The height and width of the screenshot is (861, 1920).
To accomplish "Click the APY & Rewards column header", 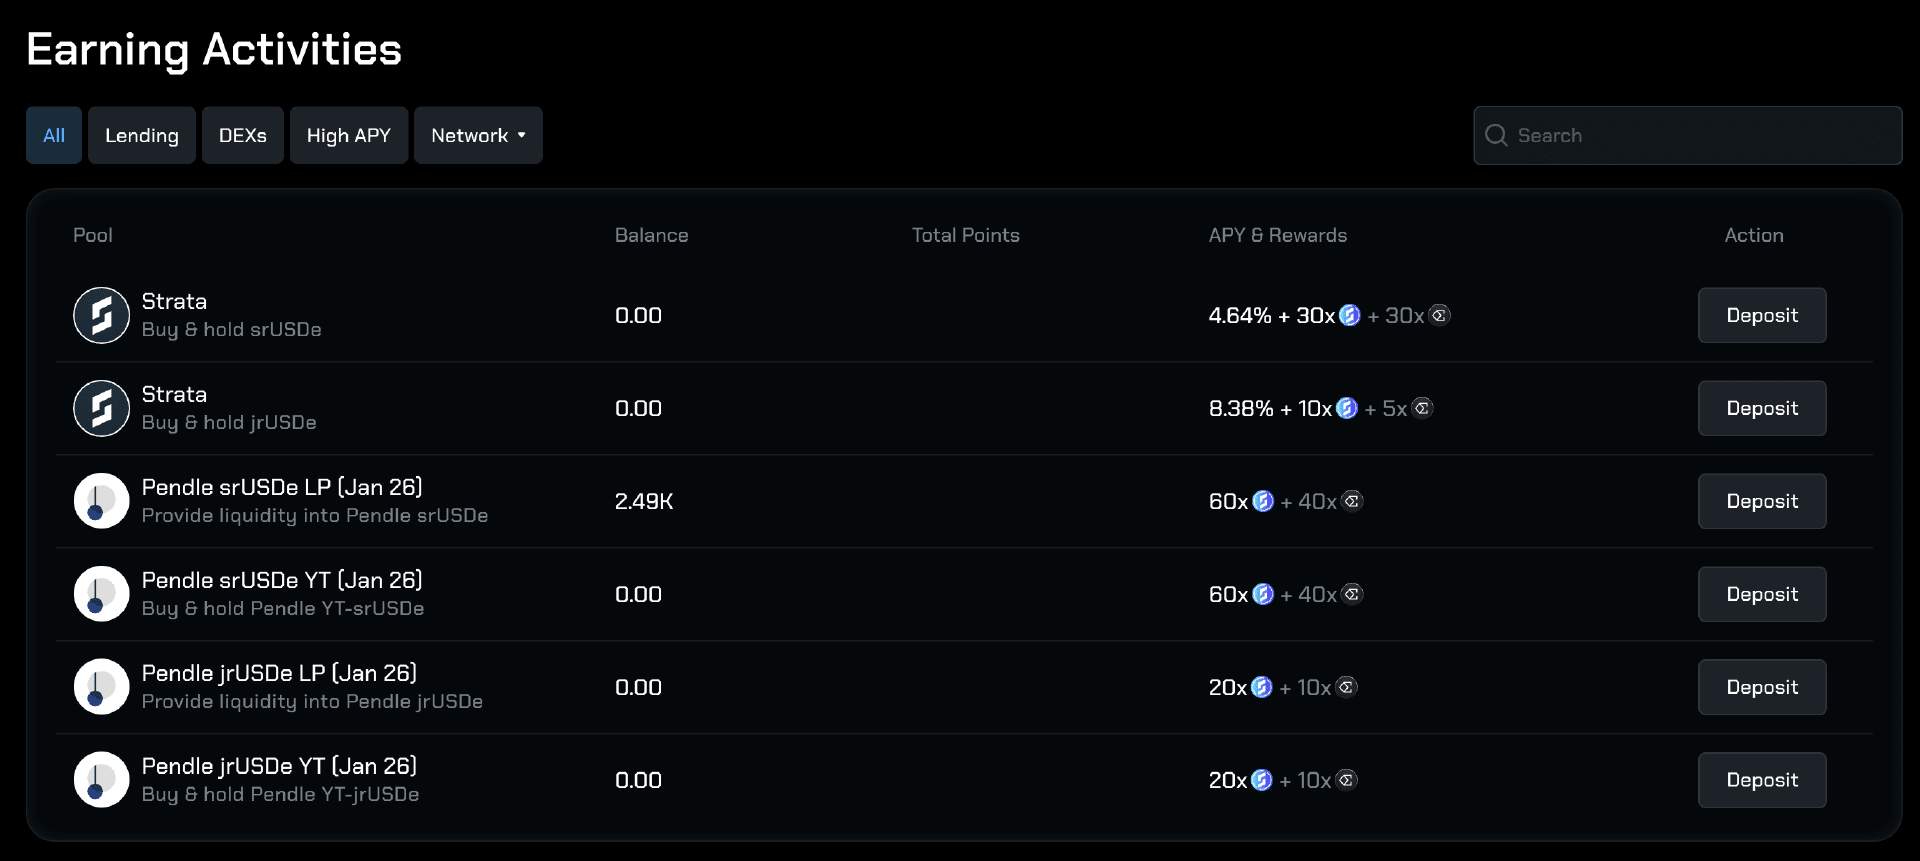I will click(x=1277, y=235).
